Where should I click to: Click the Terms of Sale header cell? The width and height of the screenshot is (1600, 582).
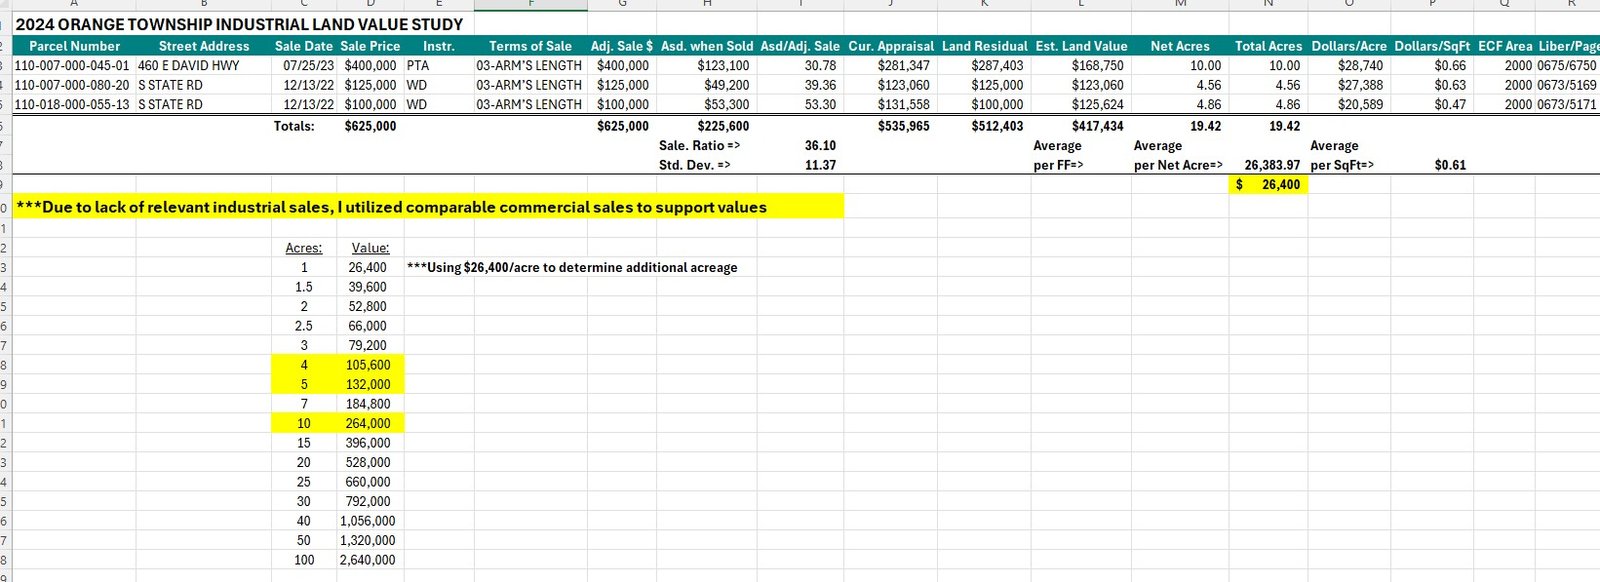[530, 46]
